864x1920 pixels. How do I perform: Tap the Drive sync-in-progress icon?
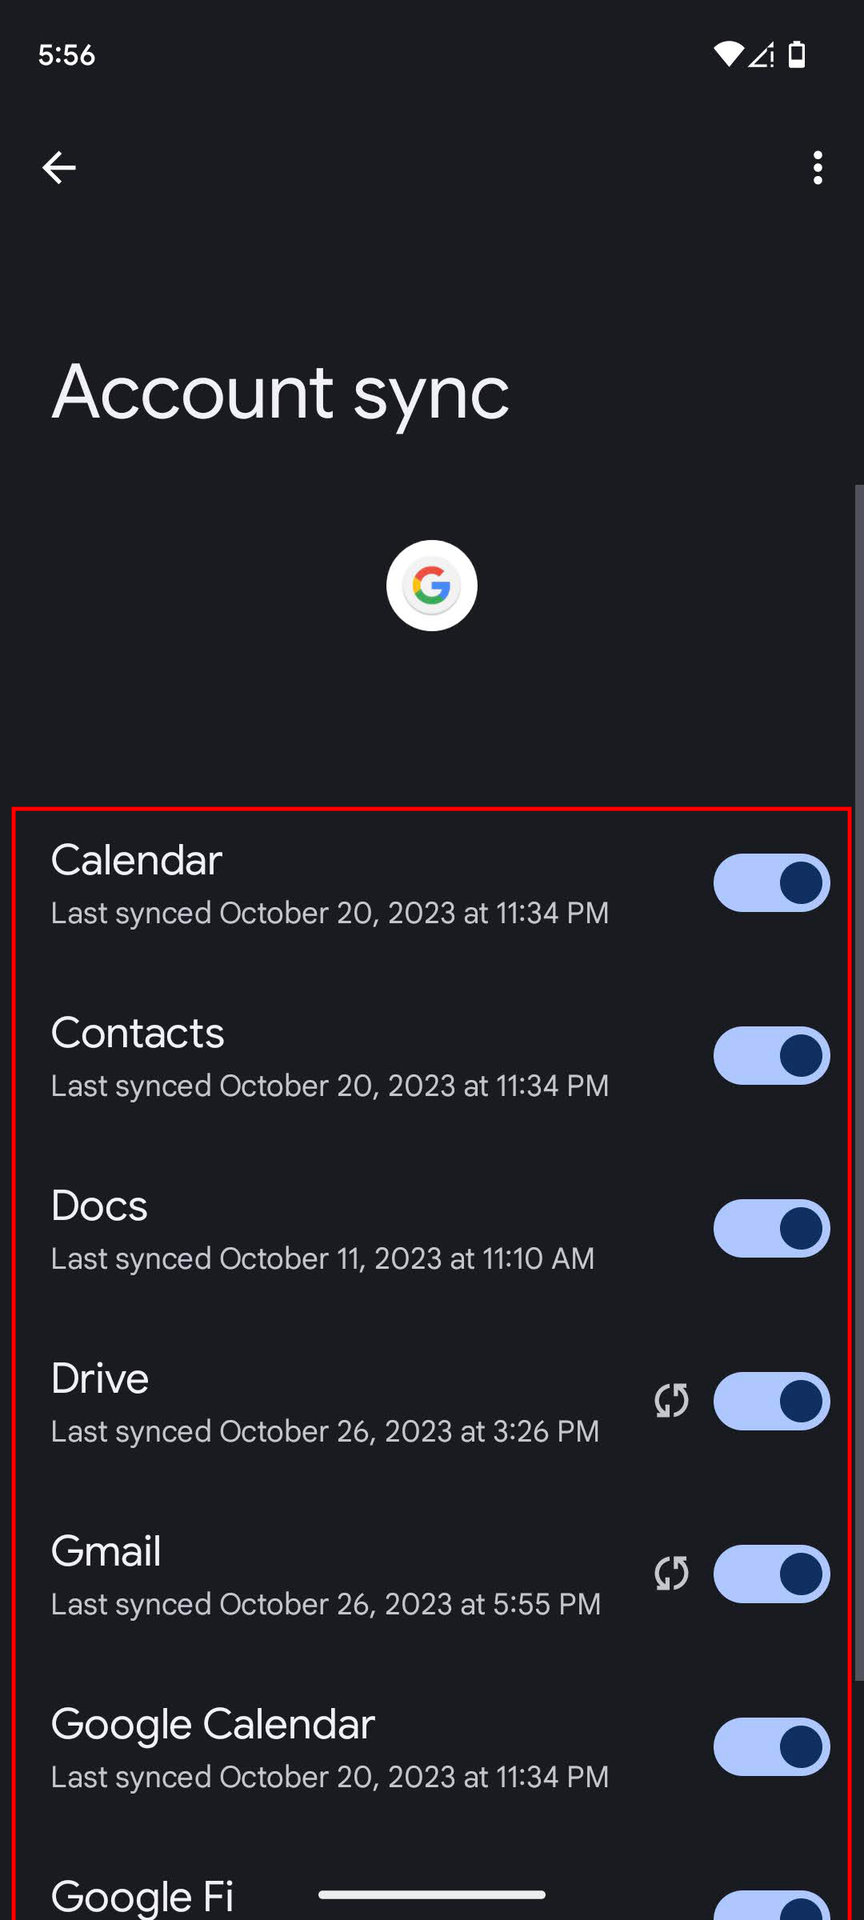[x=672, y=1401]
